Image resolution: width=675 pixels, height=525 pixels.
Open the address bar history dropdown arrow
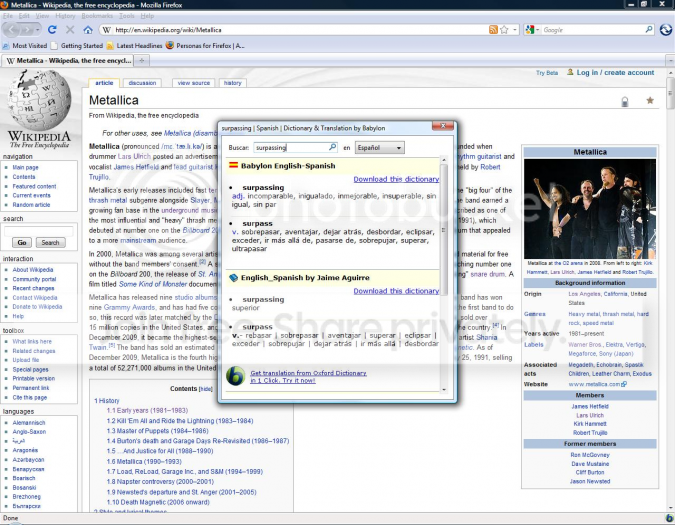point(513,30)
